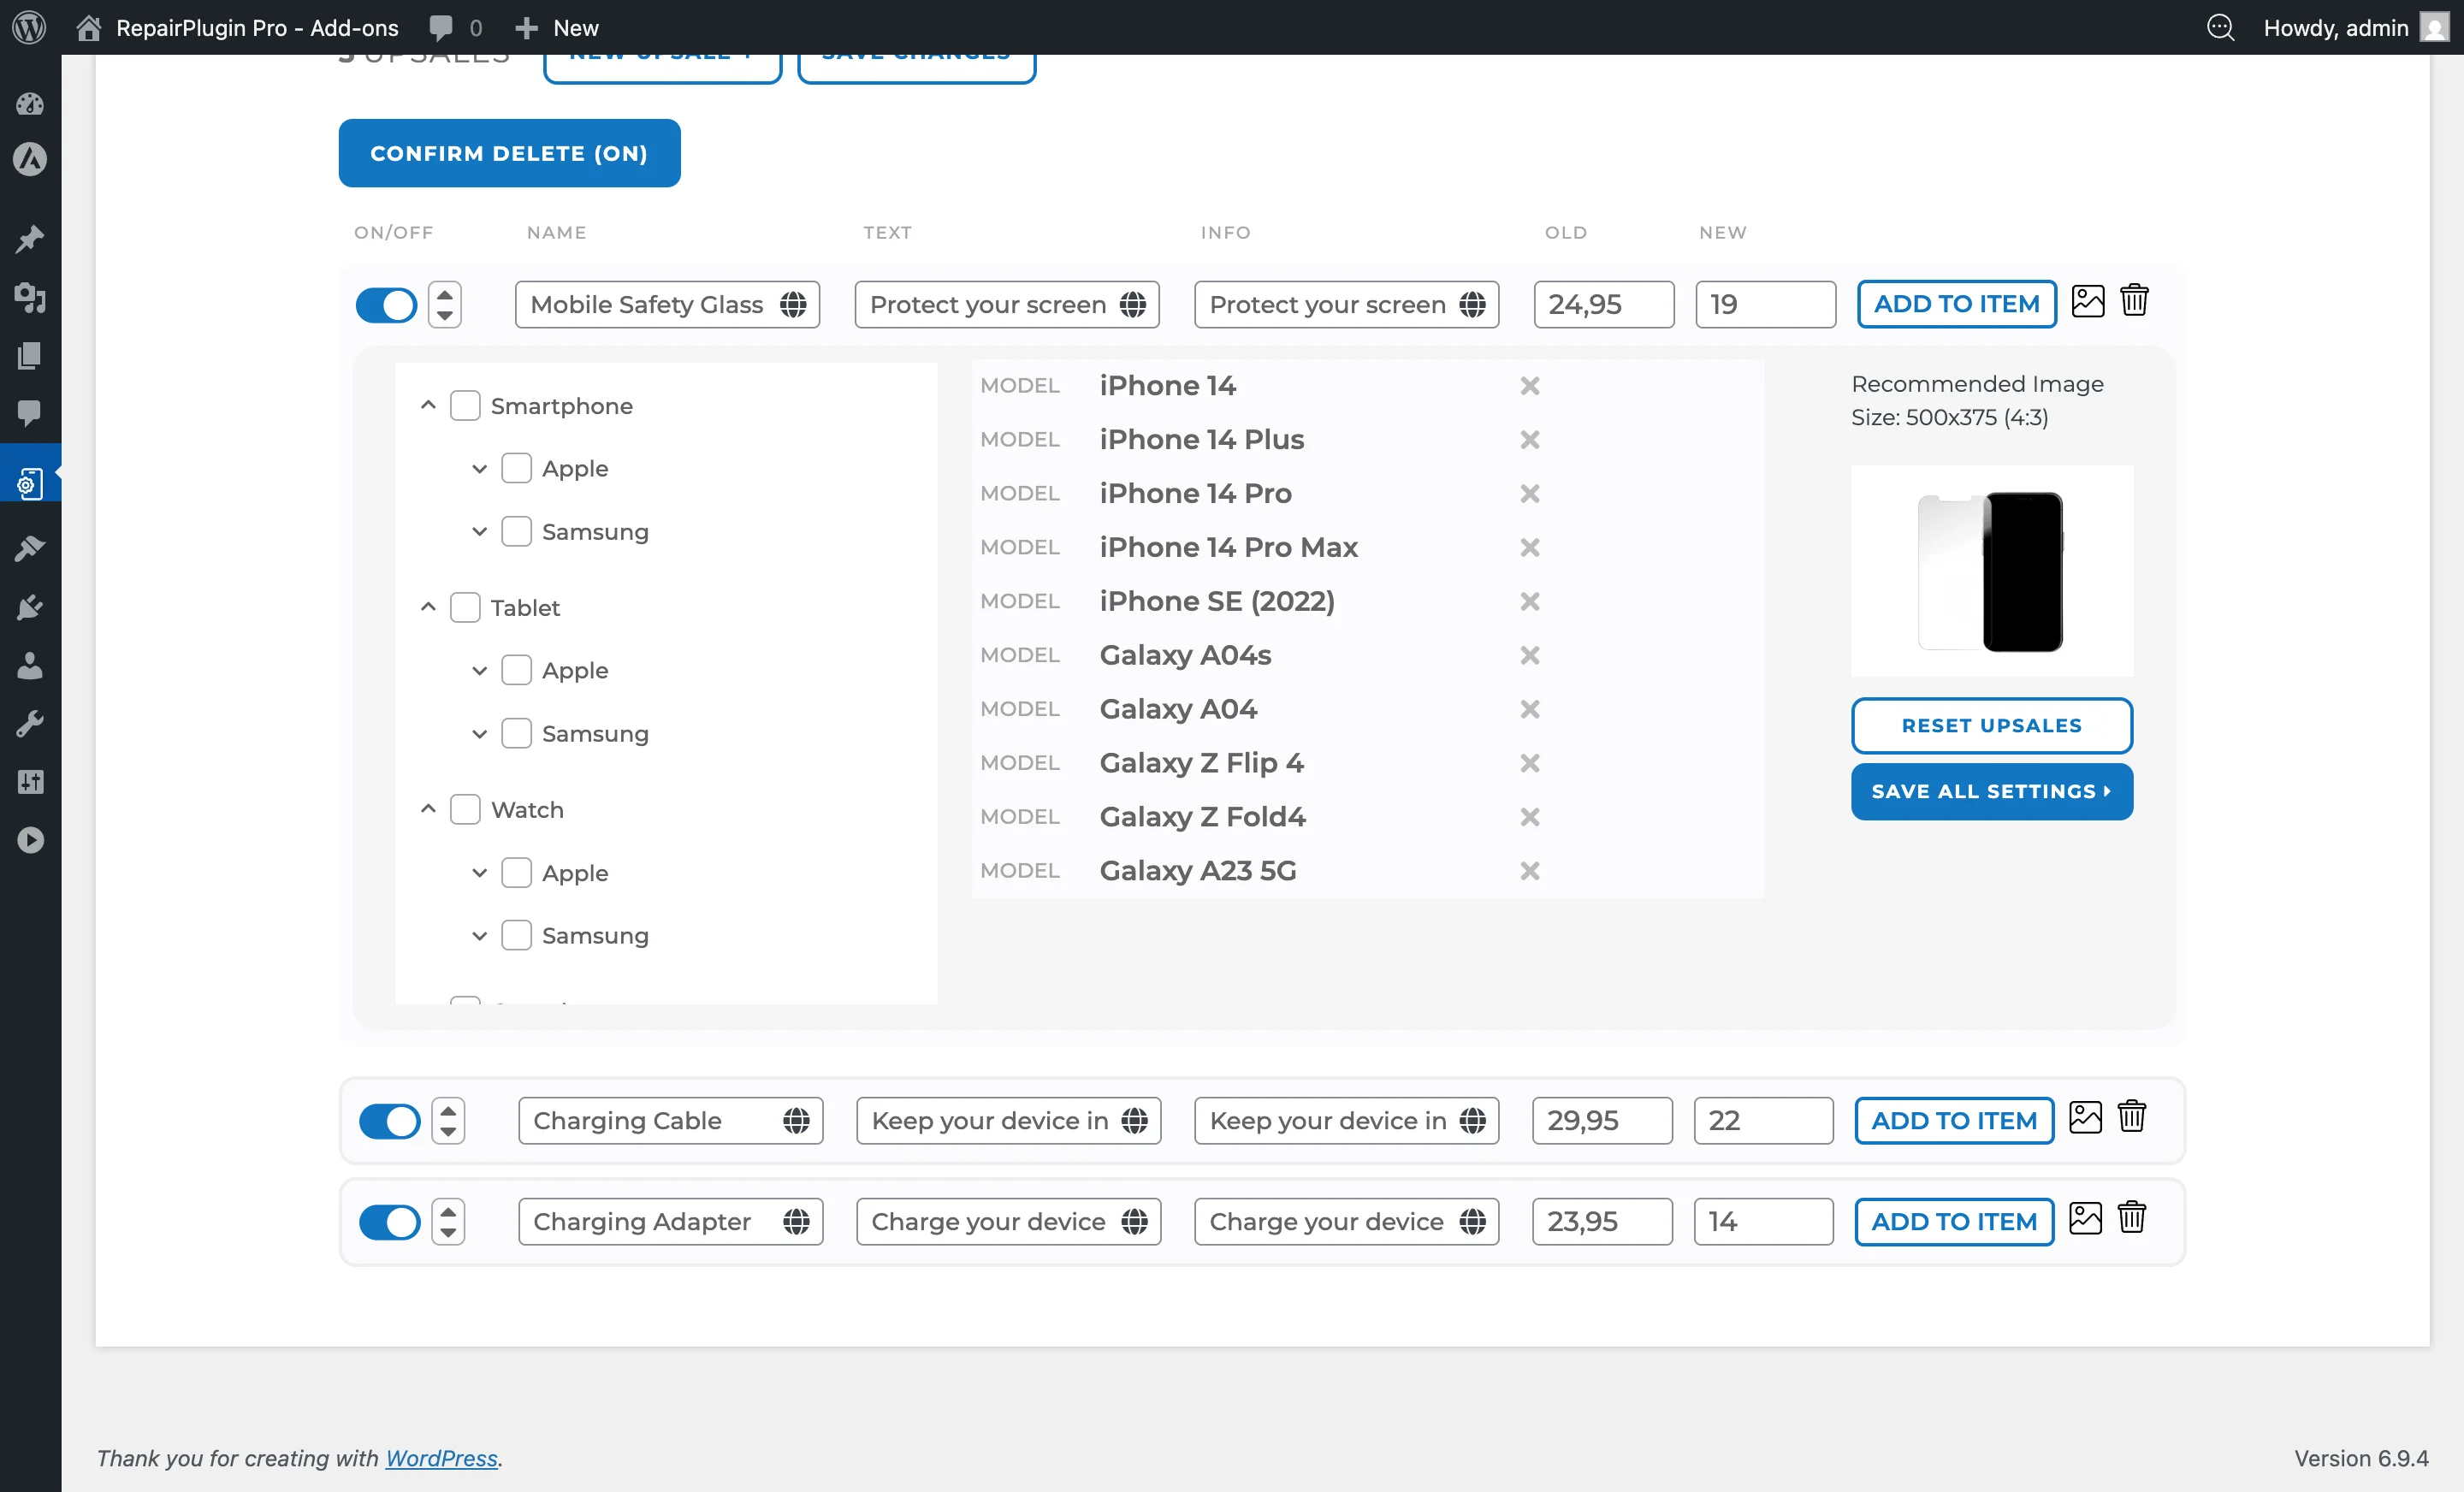Open the image picker for Charging Cable upsale
Image resolution: width=2464 pixels, height=1492 pixels.
2086,1119
